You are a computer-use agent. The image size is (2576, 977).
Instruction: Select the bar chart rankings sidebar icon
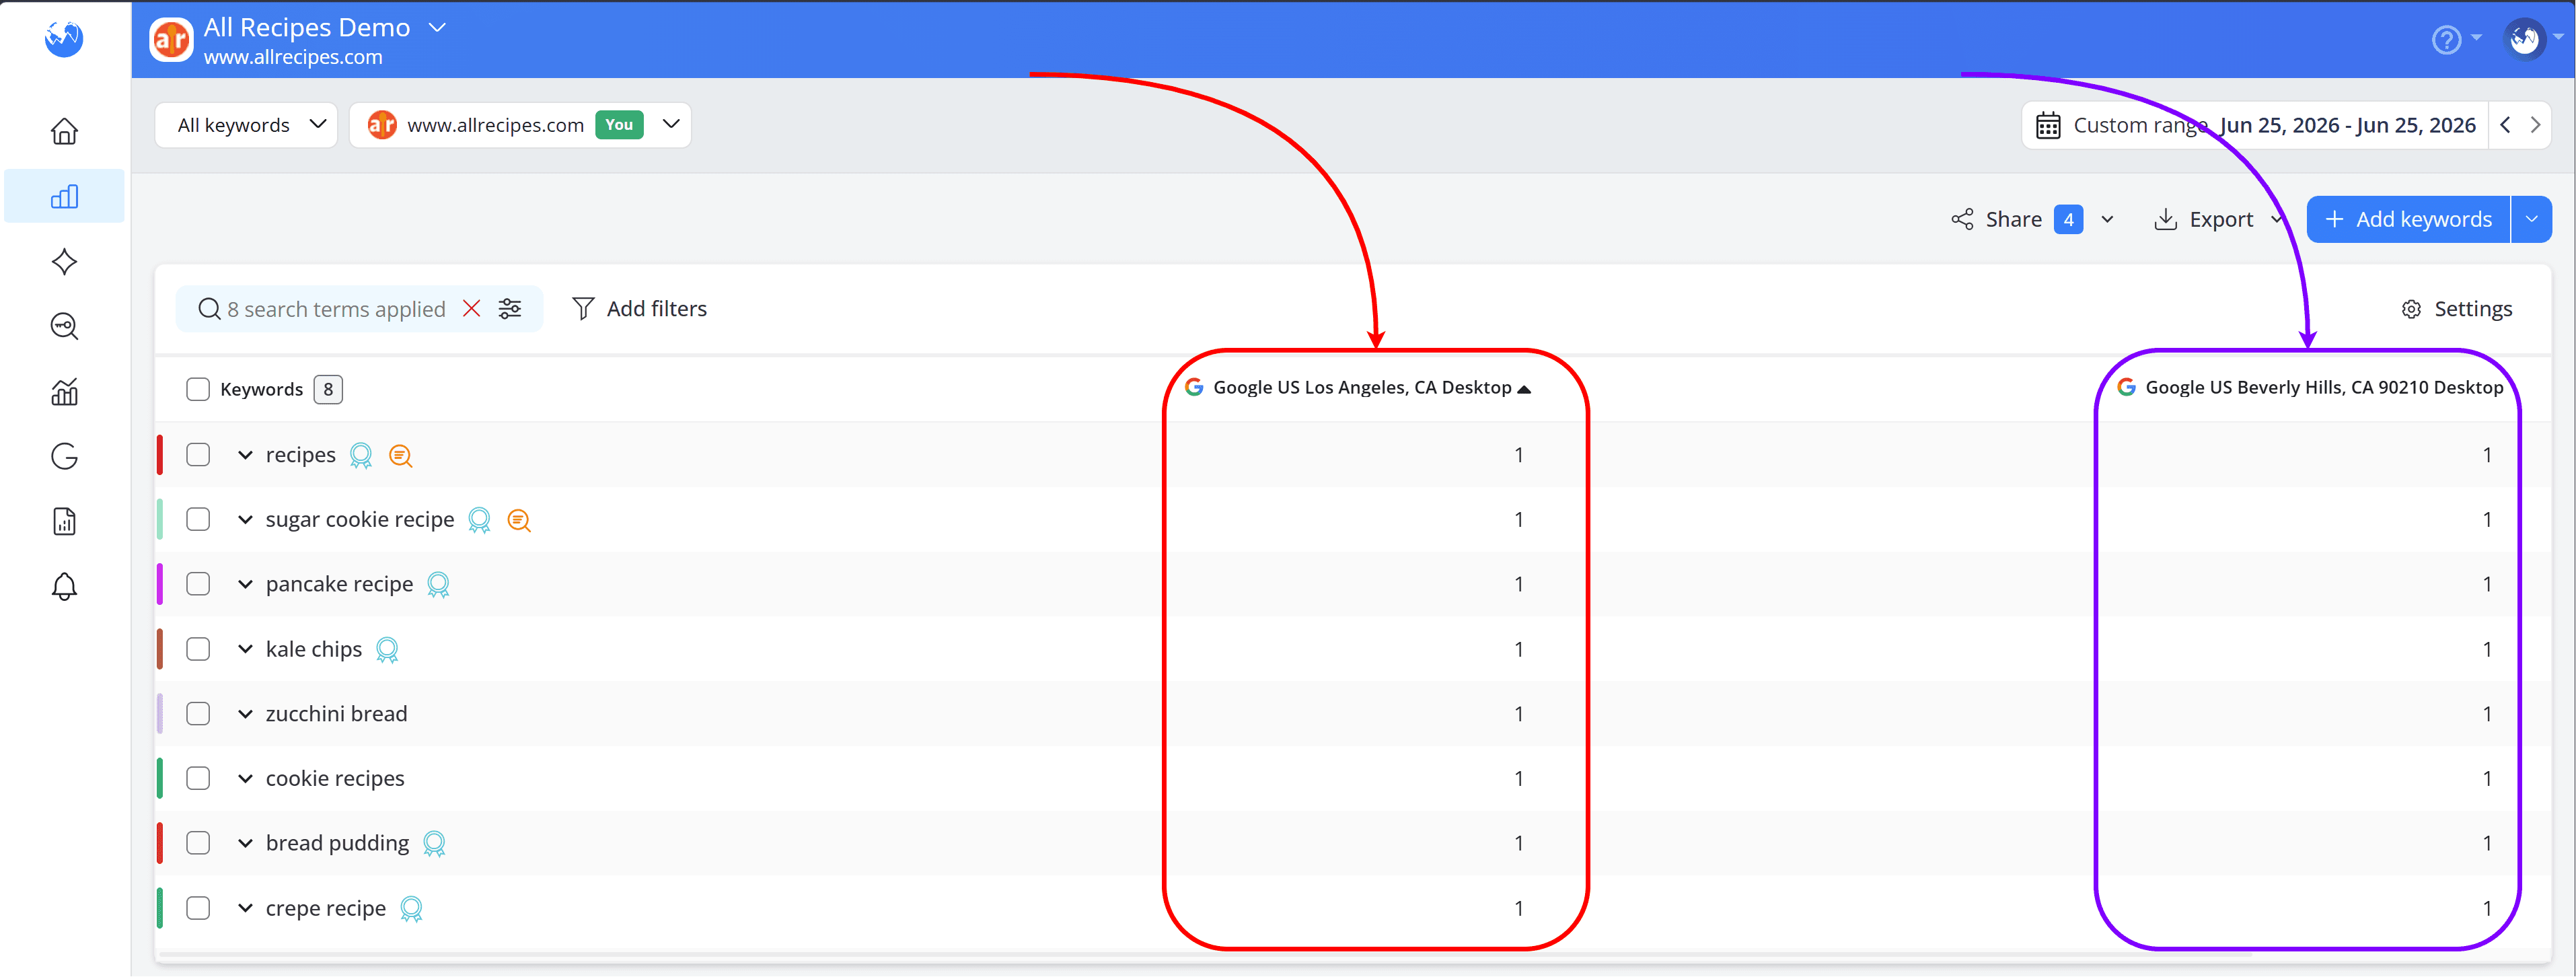(64, 196)
